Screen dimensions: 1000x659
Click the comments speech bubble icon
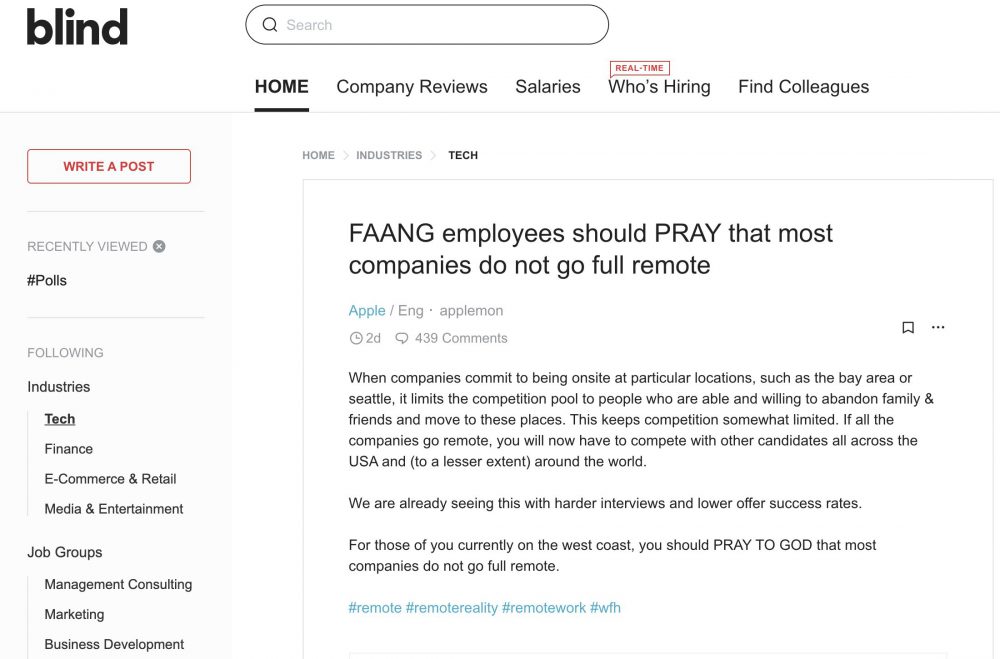tap(402, 338)
